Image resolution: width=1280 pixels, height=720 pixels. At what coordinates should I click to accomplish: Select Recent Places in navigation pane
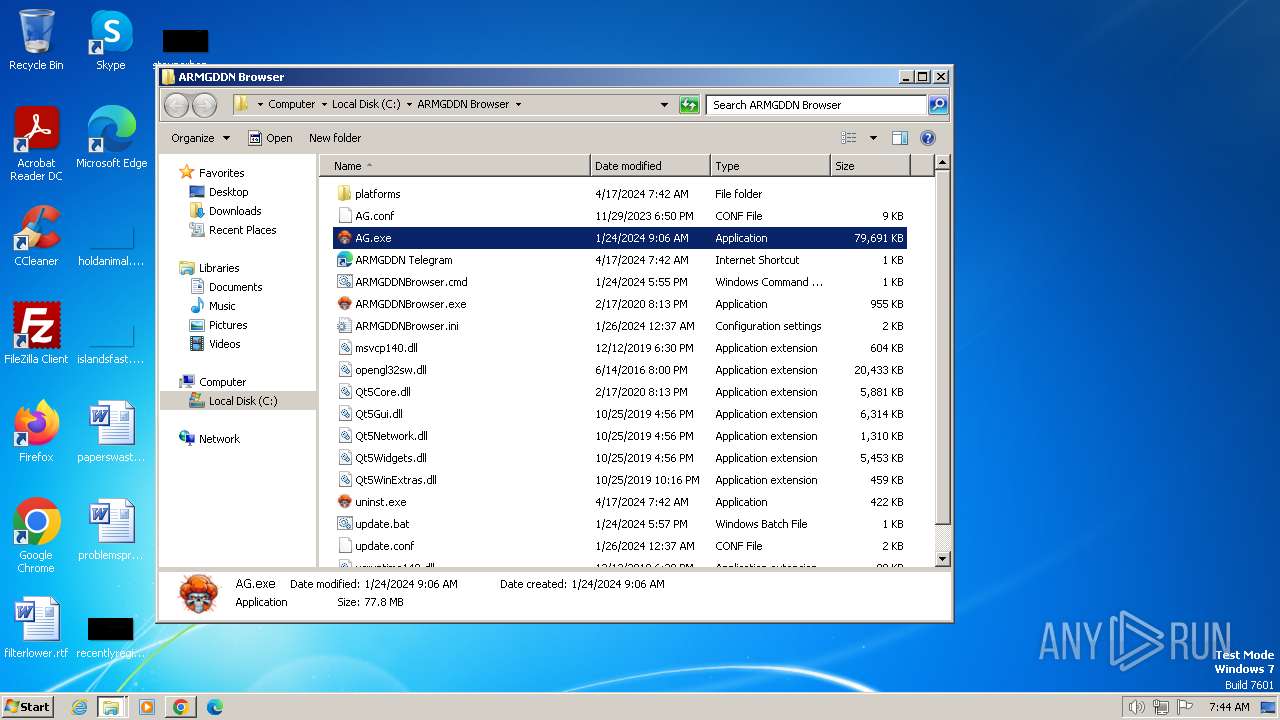[242, 230]
